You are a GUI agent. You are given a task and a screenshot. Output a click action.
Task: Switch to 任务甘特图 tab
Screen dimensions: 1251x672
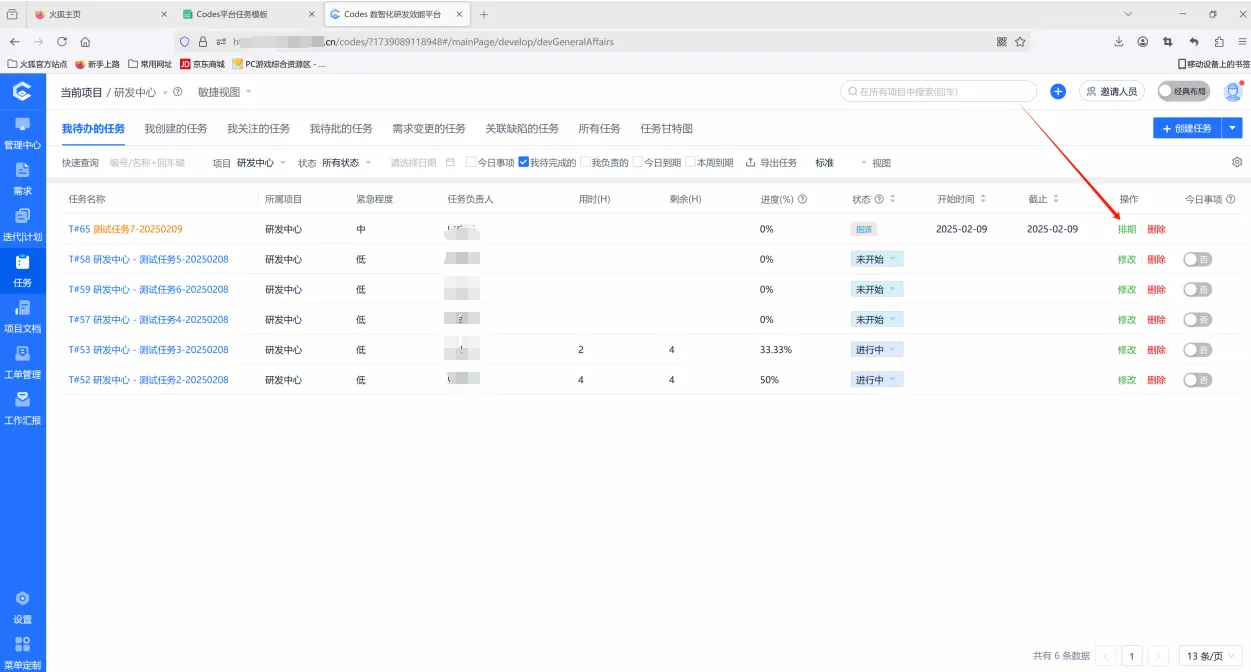tap(666, 128)
